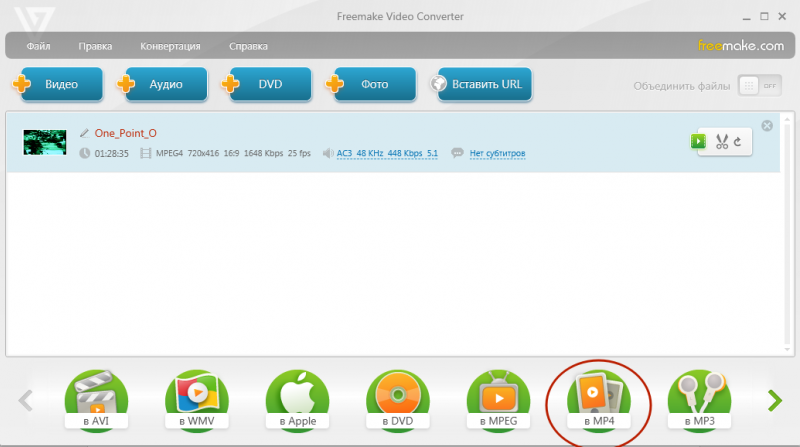Click the file list vertical scrollbar

pos(787,234)
